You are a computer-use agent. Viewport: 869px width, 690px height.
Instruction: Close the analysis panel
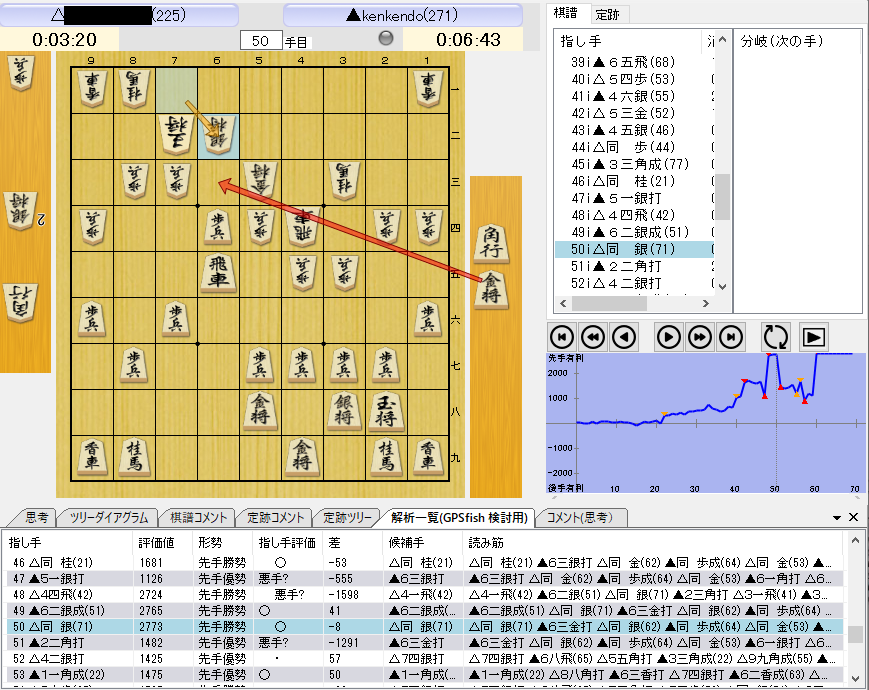tap(853, 517)
